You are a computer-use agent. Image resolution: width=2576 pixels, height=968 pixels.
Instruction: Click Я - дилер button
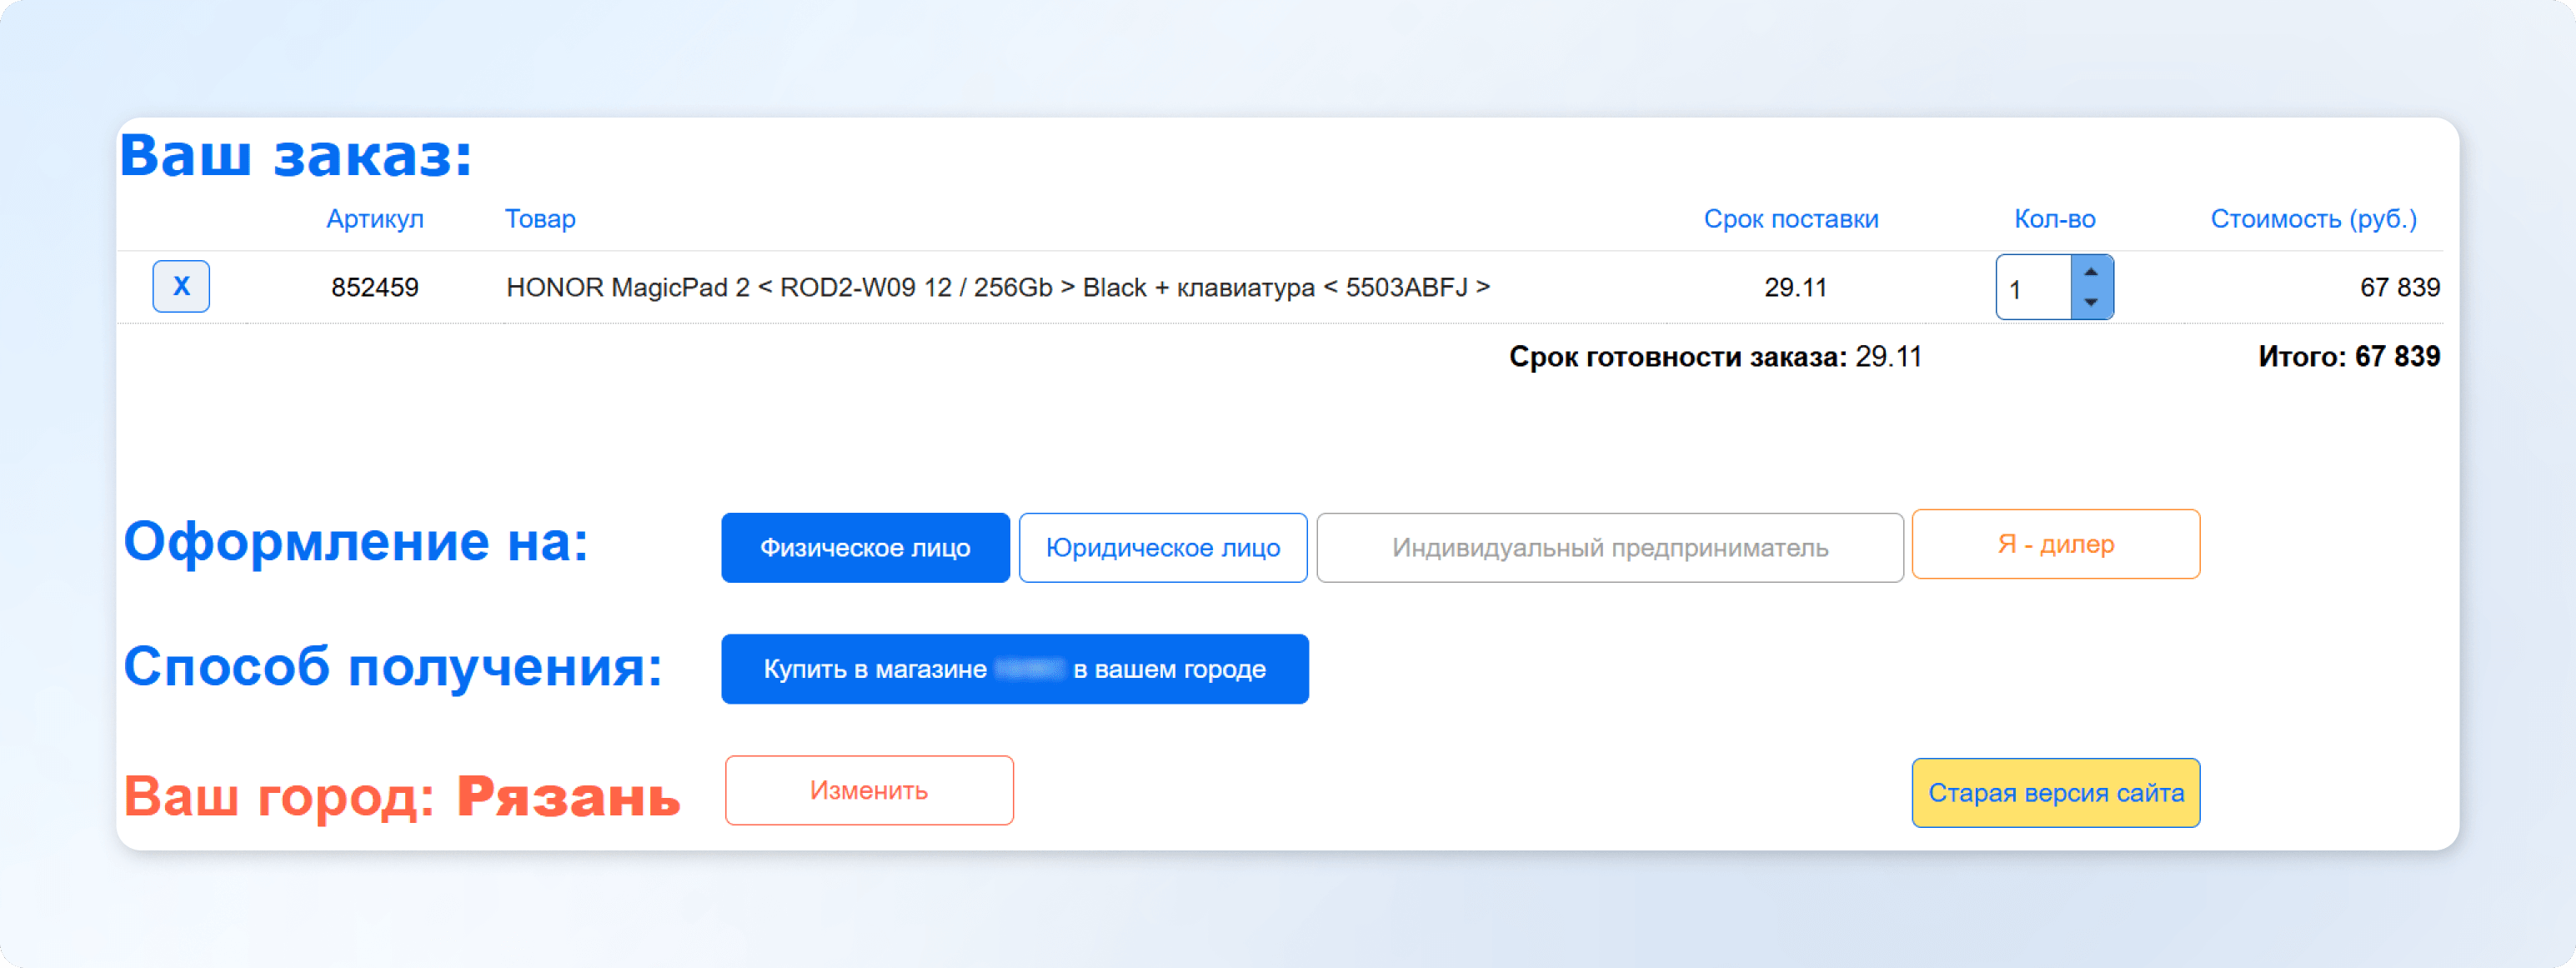2054,544
